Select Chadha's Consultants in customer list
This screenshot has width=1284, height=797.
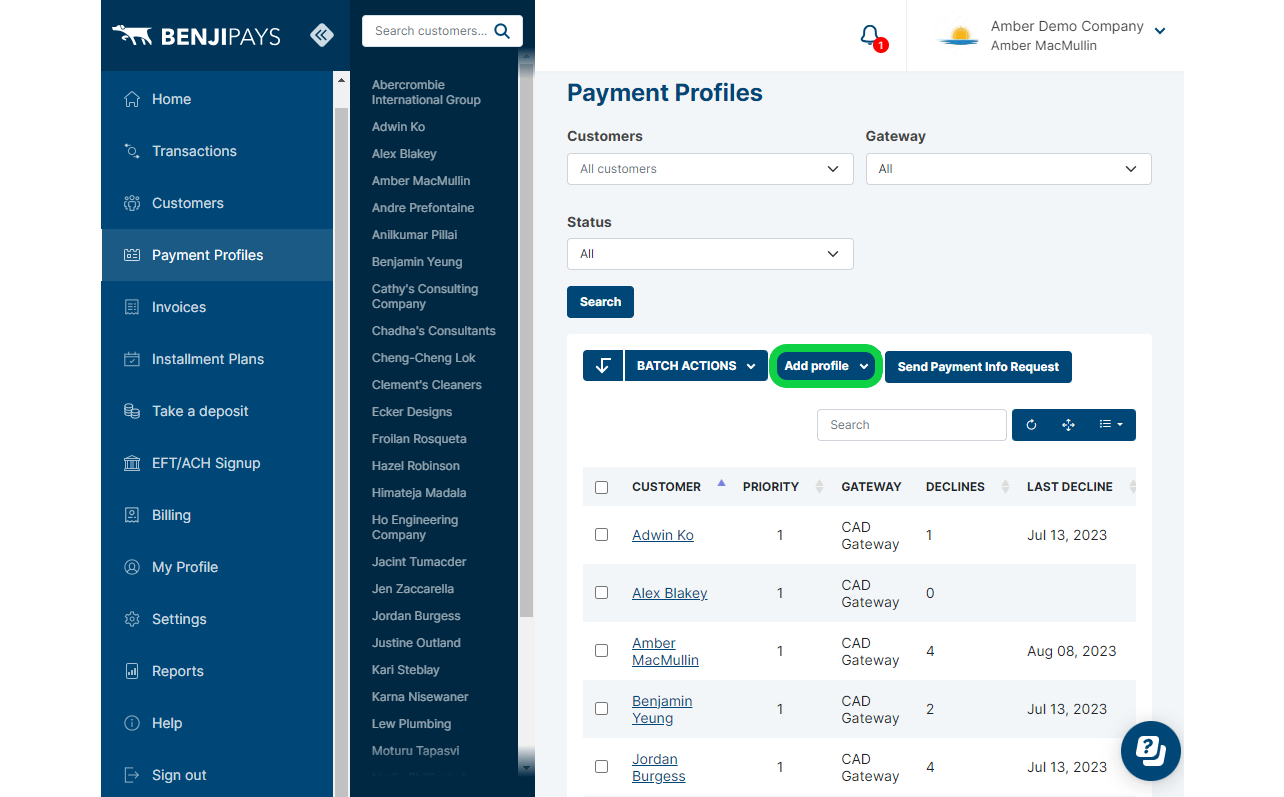pyautogui.click(x=434, y=331)
